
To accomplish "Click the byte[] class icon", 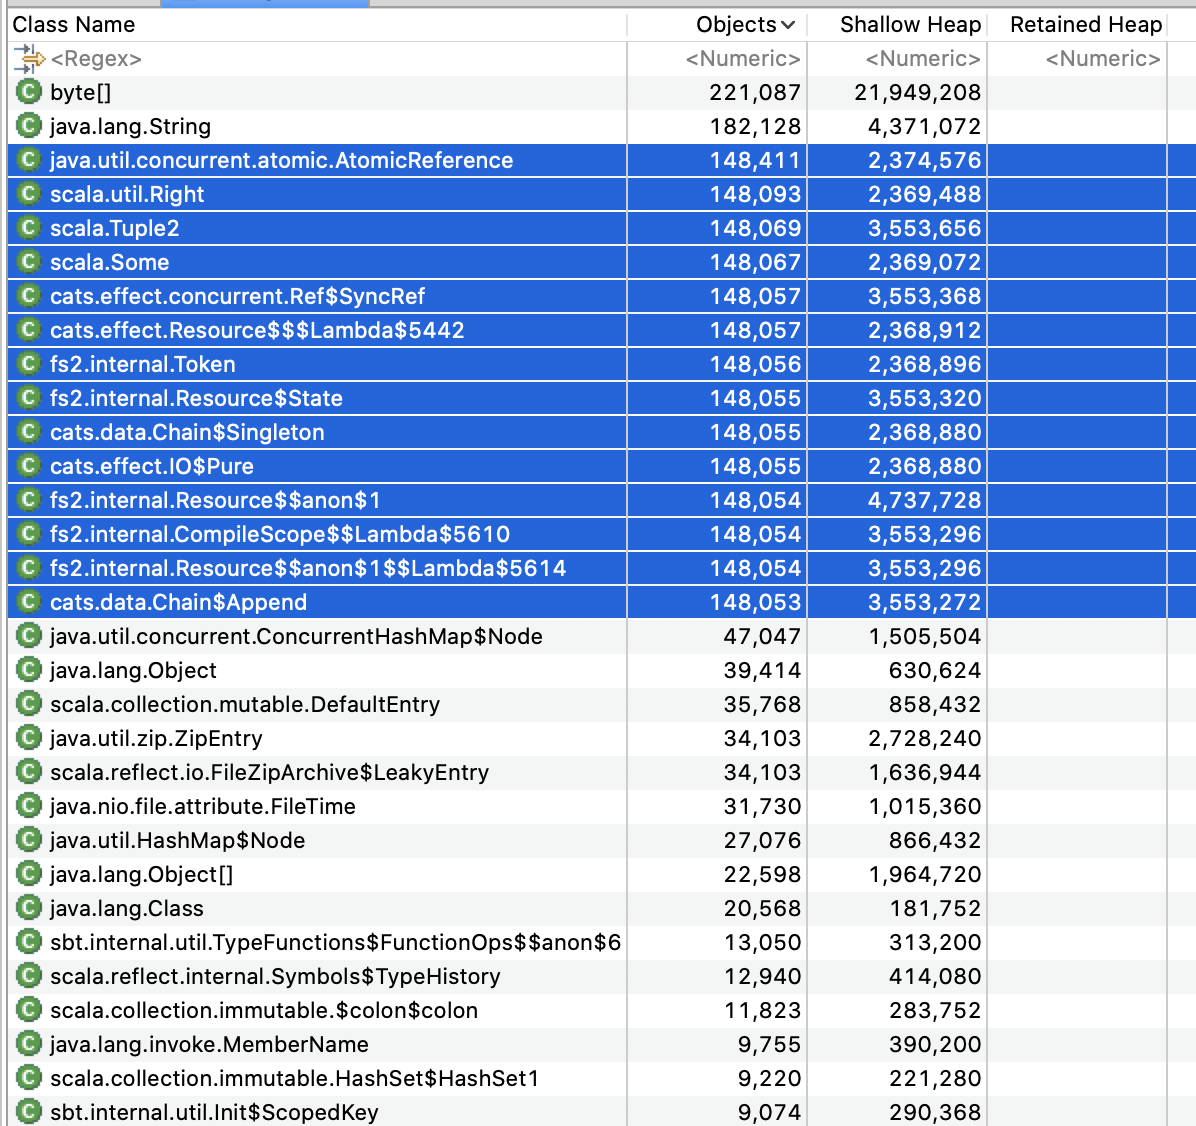I will pyautogui.click(x=29, y=92).
